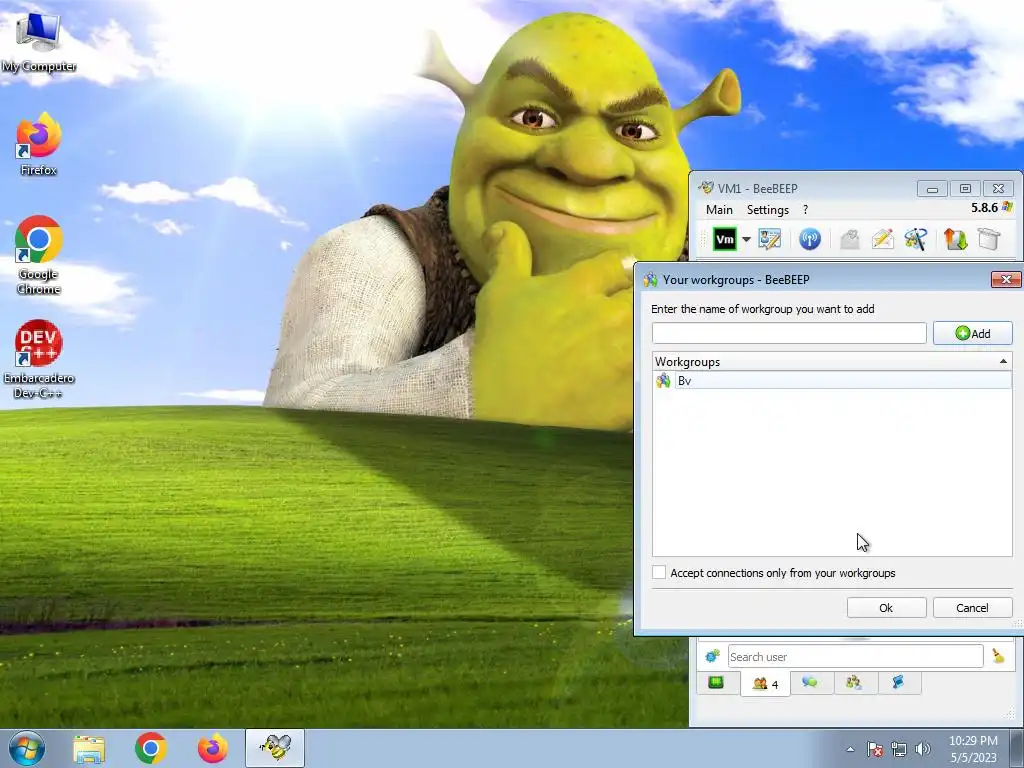The height and width of the screenshot is (768, 1024).
Task: Click the volume speaker tray icon
Action: click(x=922, y=749)
